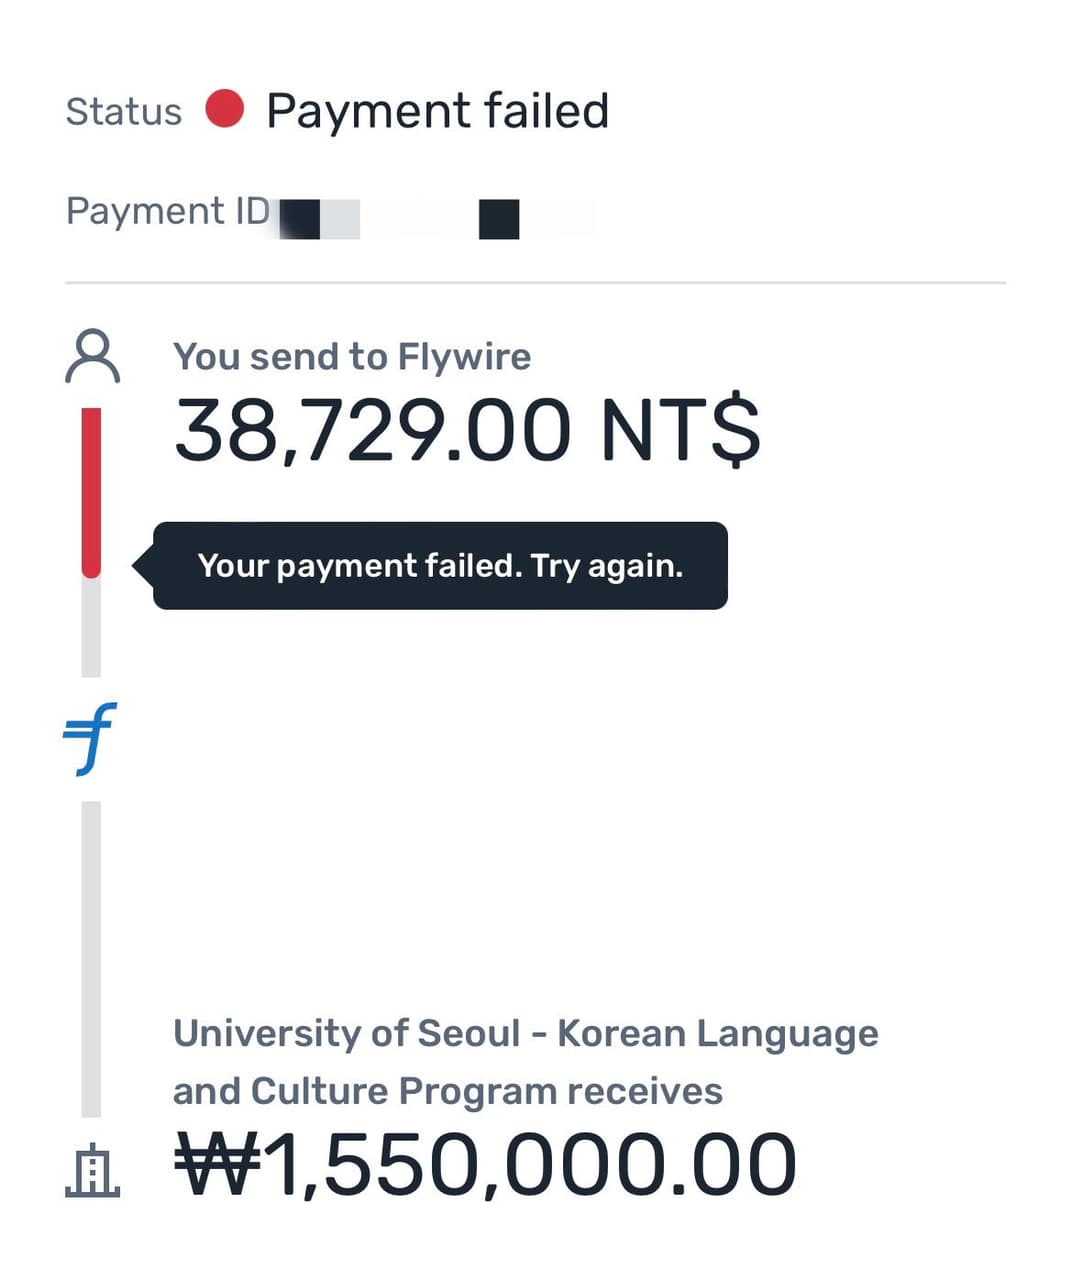Click the red failed progress bar segment
The image size is (1072, 1280).
(91, 490)
